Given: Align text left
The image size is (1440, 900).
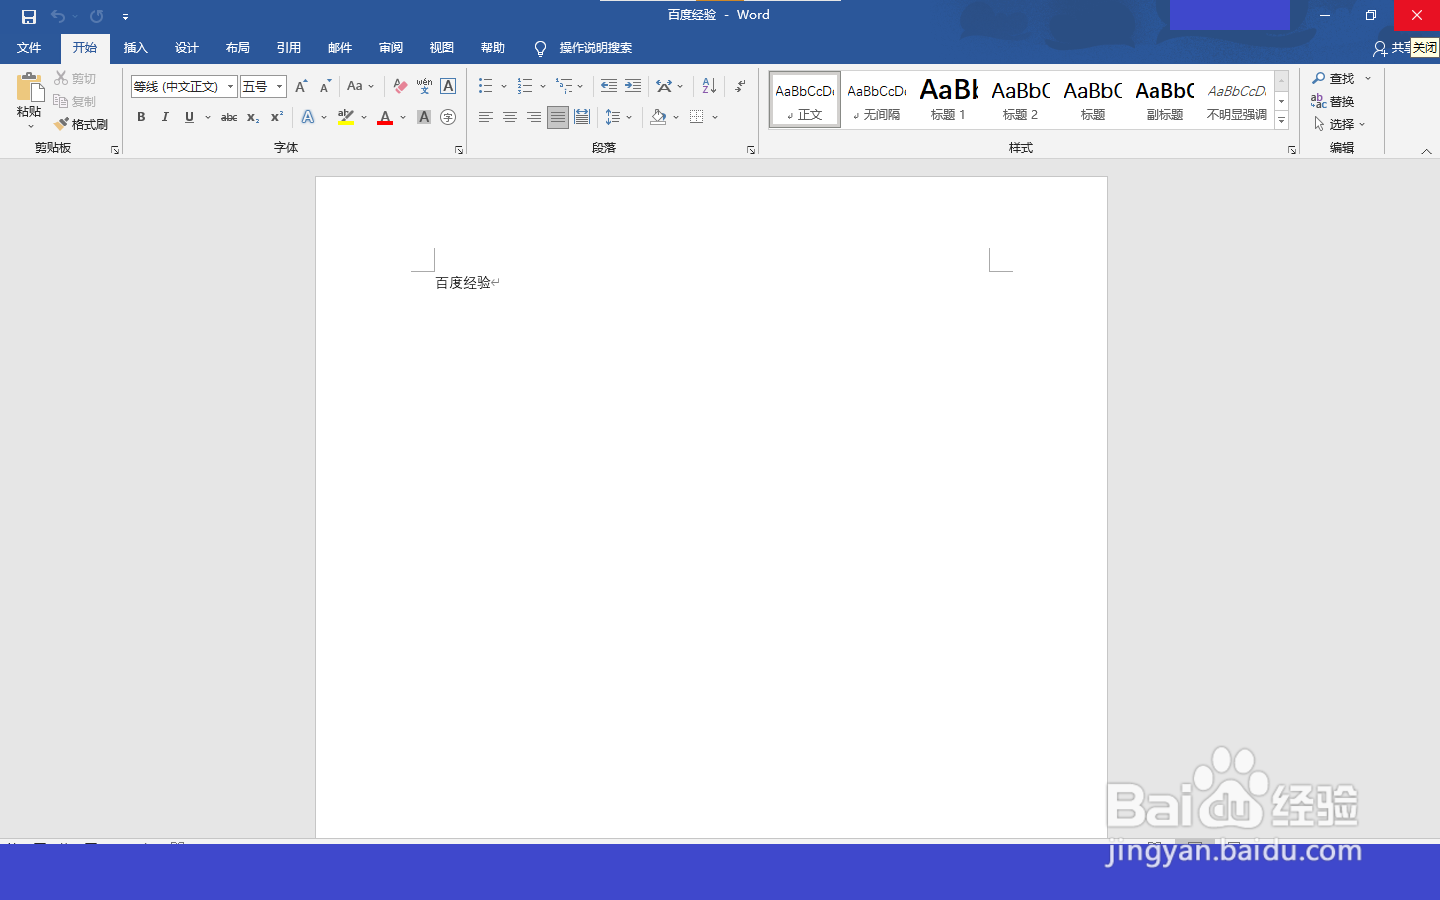Looking at the screenshot, I should click(486, 117).
